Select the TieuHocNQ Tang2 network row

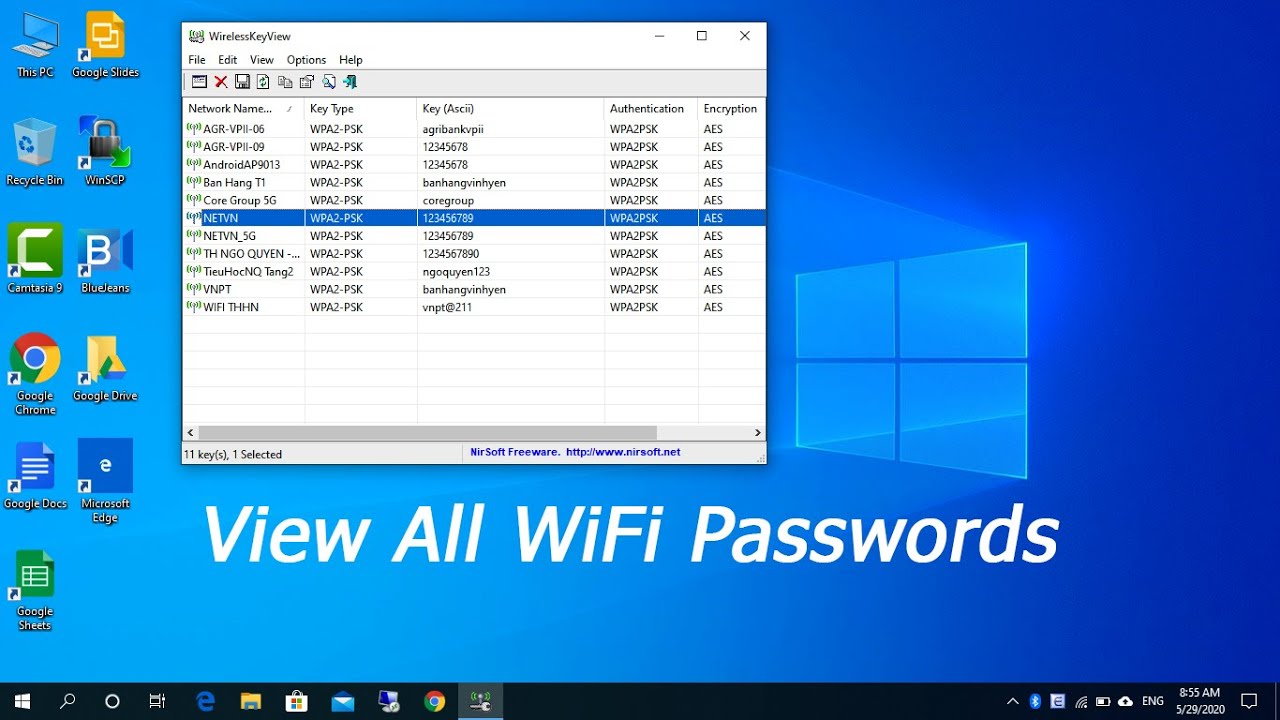[475, 272]
